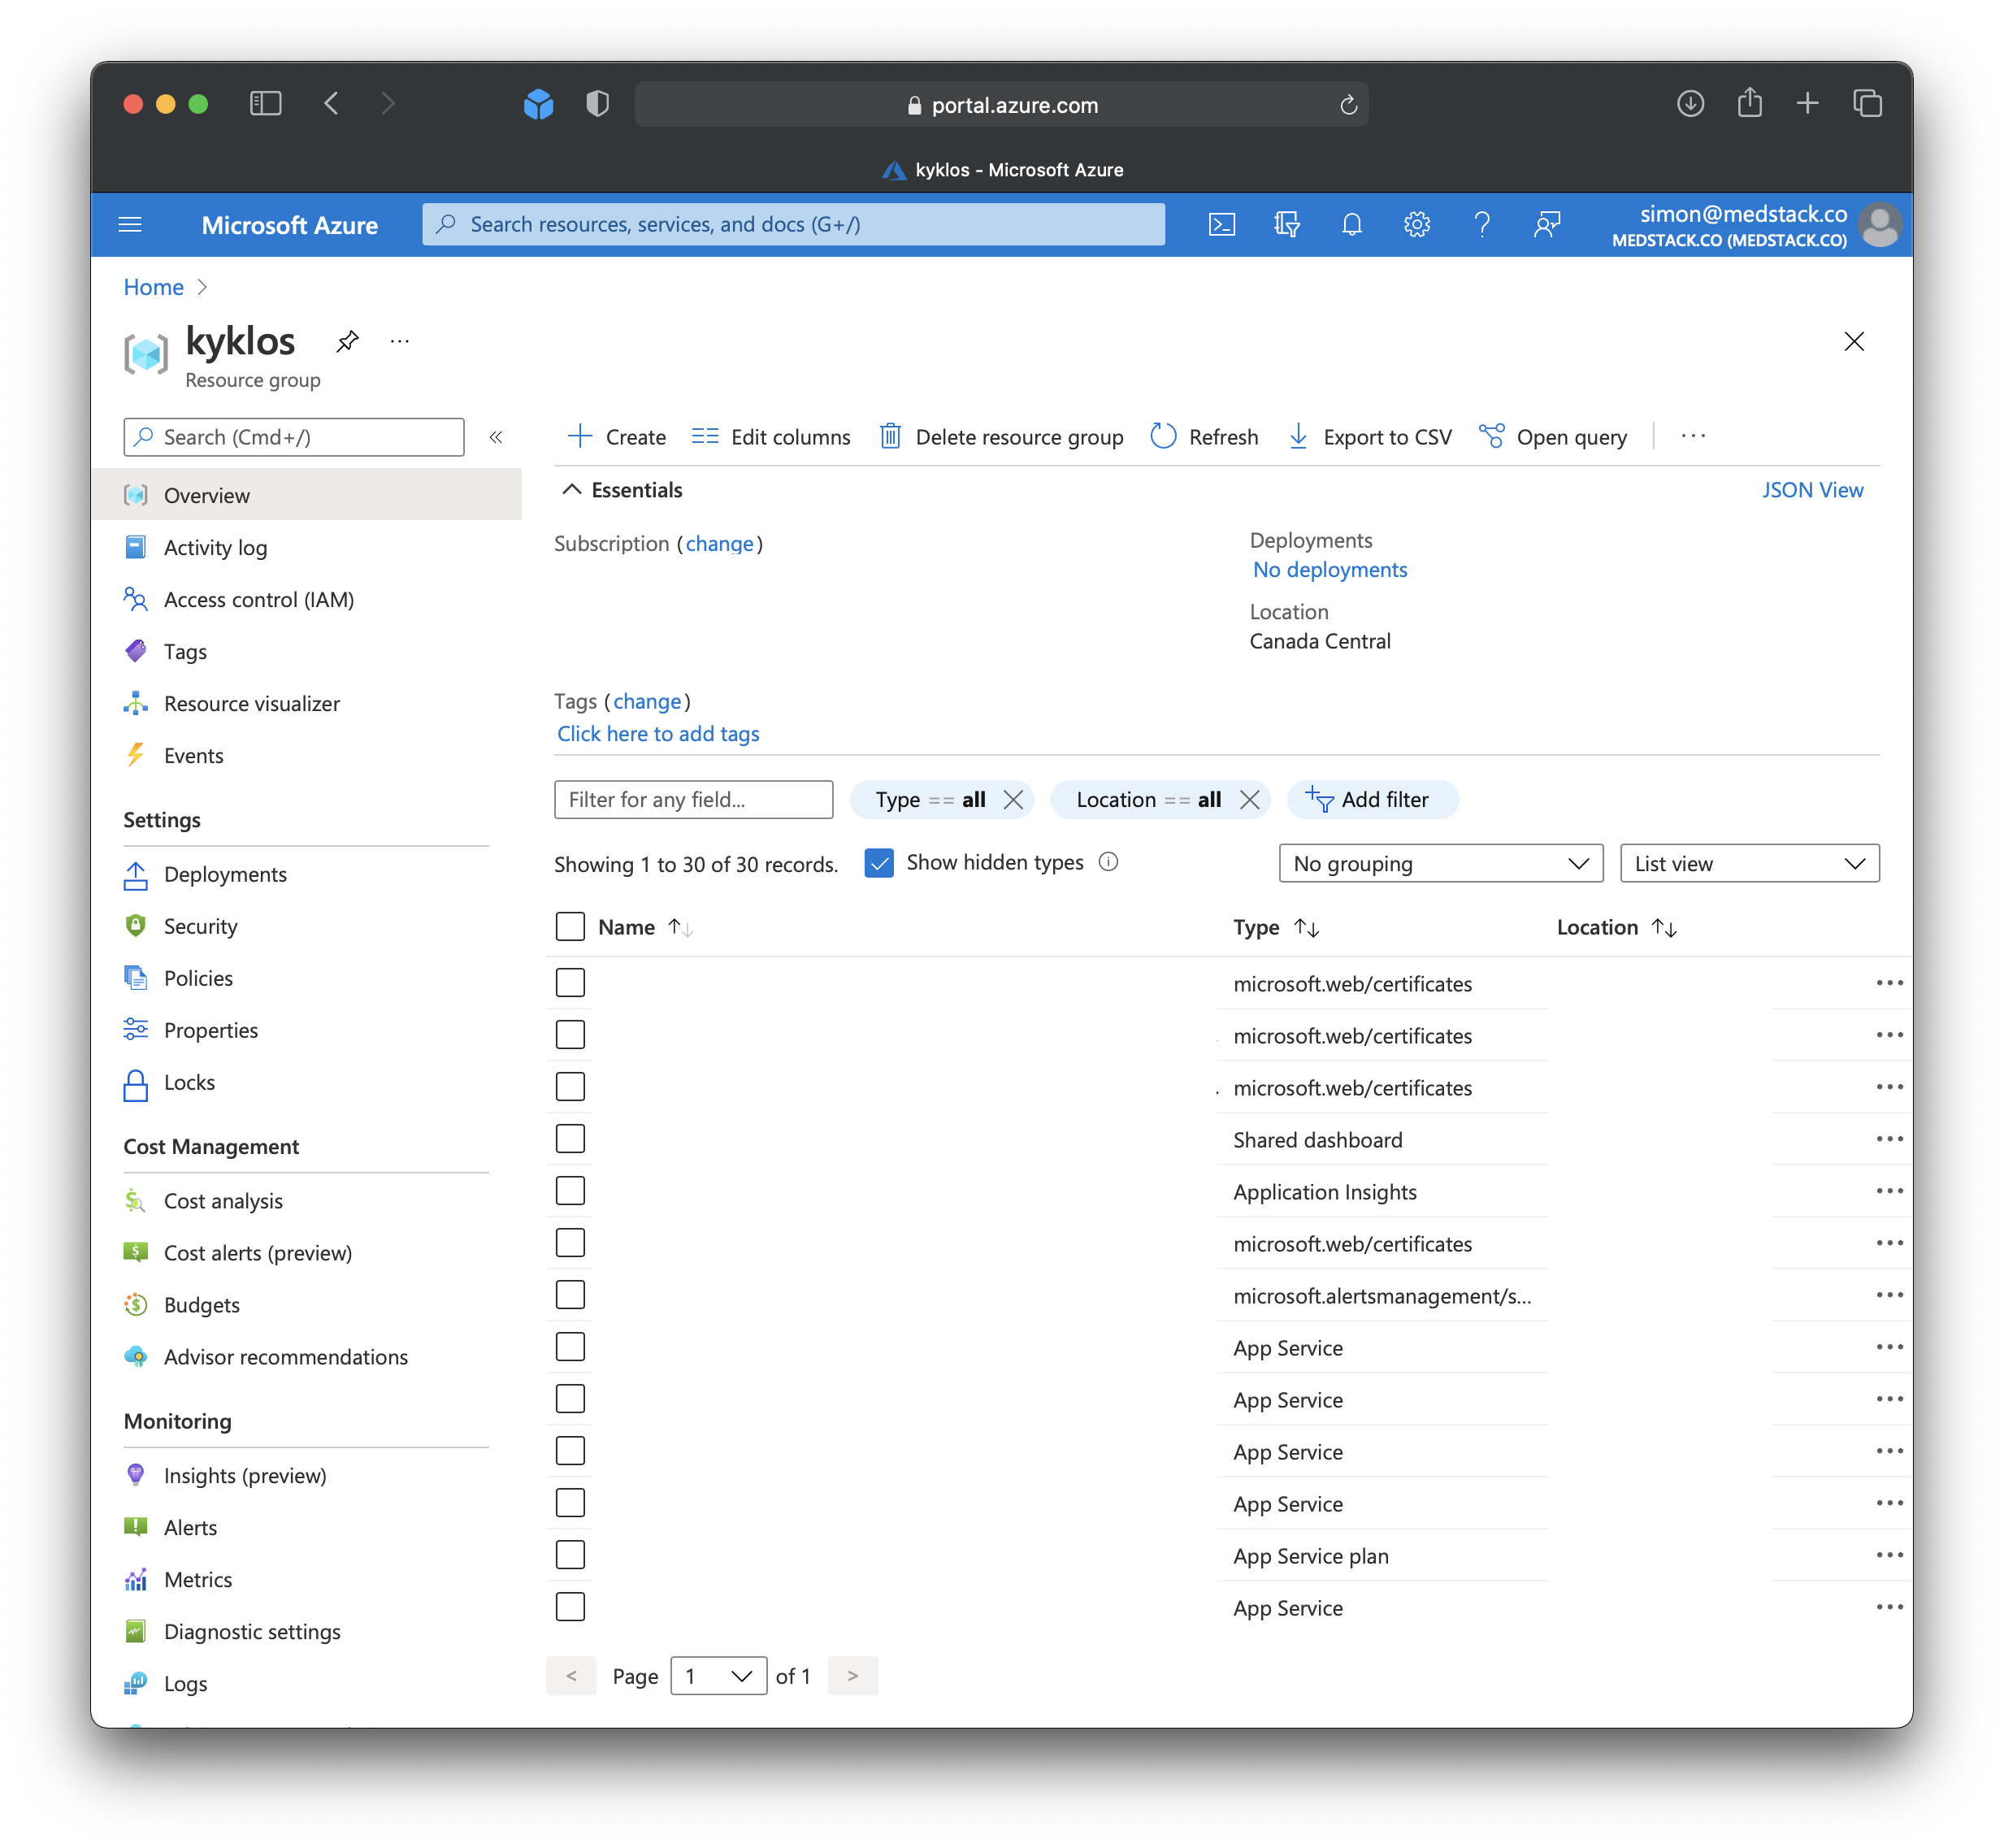This screenshot has height=1848, width=2004.
Task: Toggle the Show hidden types checkbox
Action: (x=879, y=862)
